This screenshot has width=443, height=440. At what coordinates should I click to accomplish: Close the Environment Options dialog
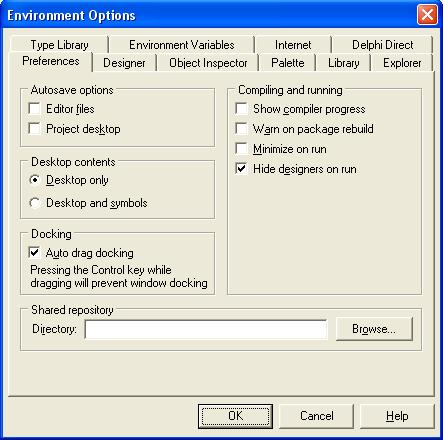point(427,15)
